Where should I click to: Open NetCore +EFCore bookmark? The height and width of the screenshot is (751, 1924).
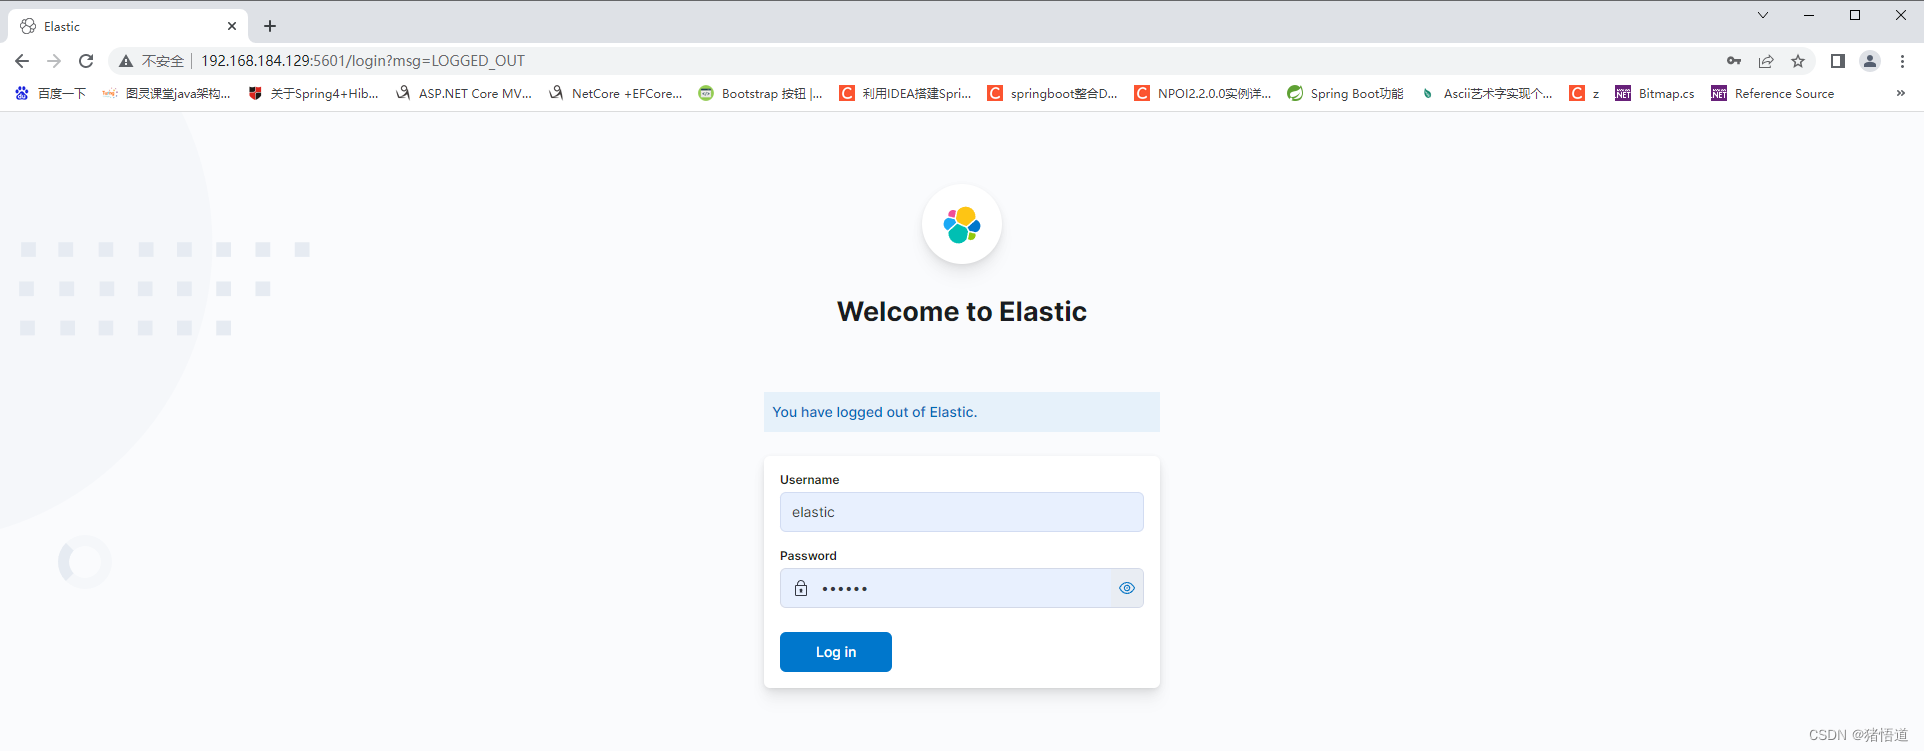616,93
